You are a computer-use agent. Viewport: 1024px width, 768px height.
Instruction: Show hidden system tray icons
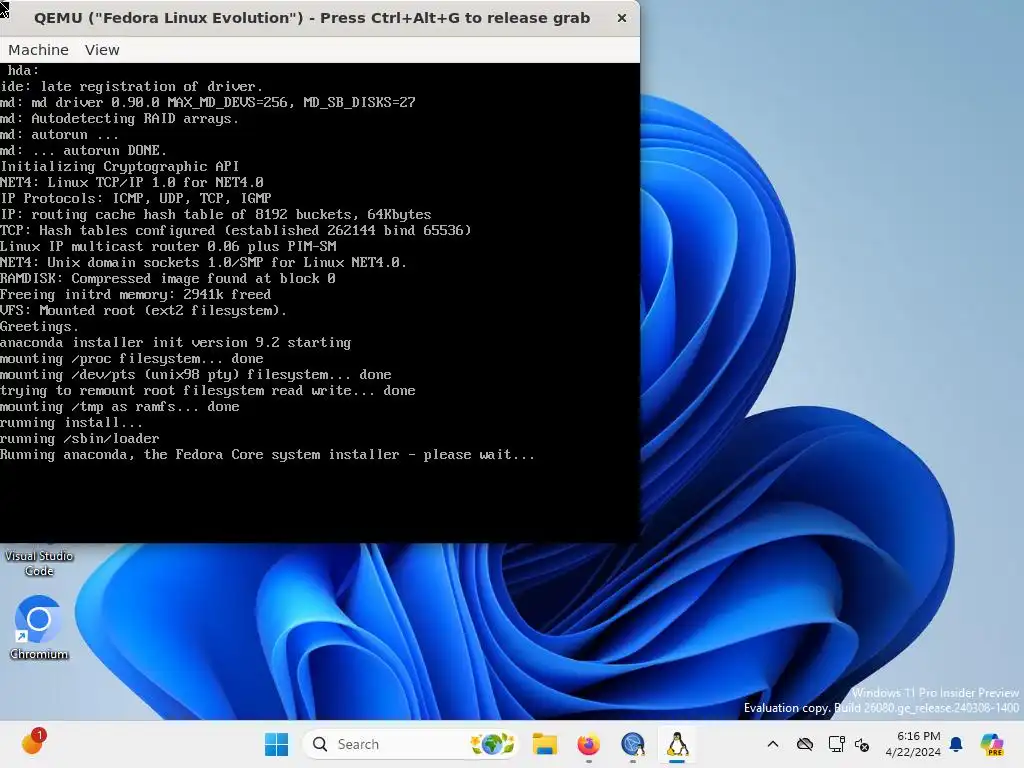pos(773,744)
